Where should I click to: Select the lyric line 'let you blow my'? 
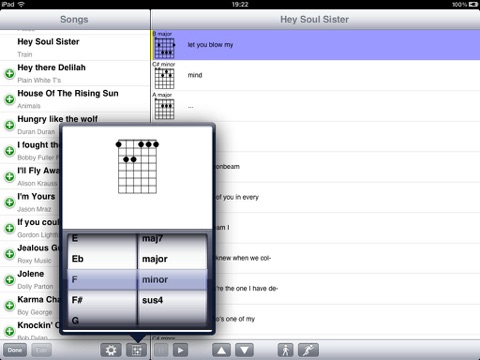pos(315,45)
